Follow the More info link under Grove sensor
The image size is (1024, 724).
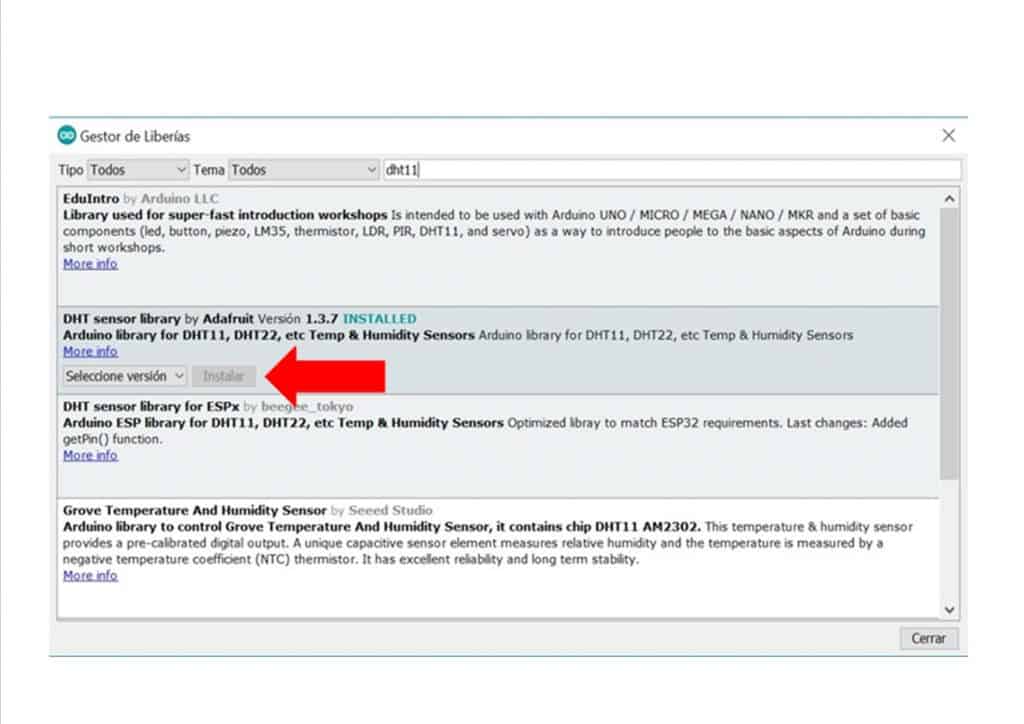click(90, 576)
